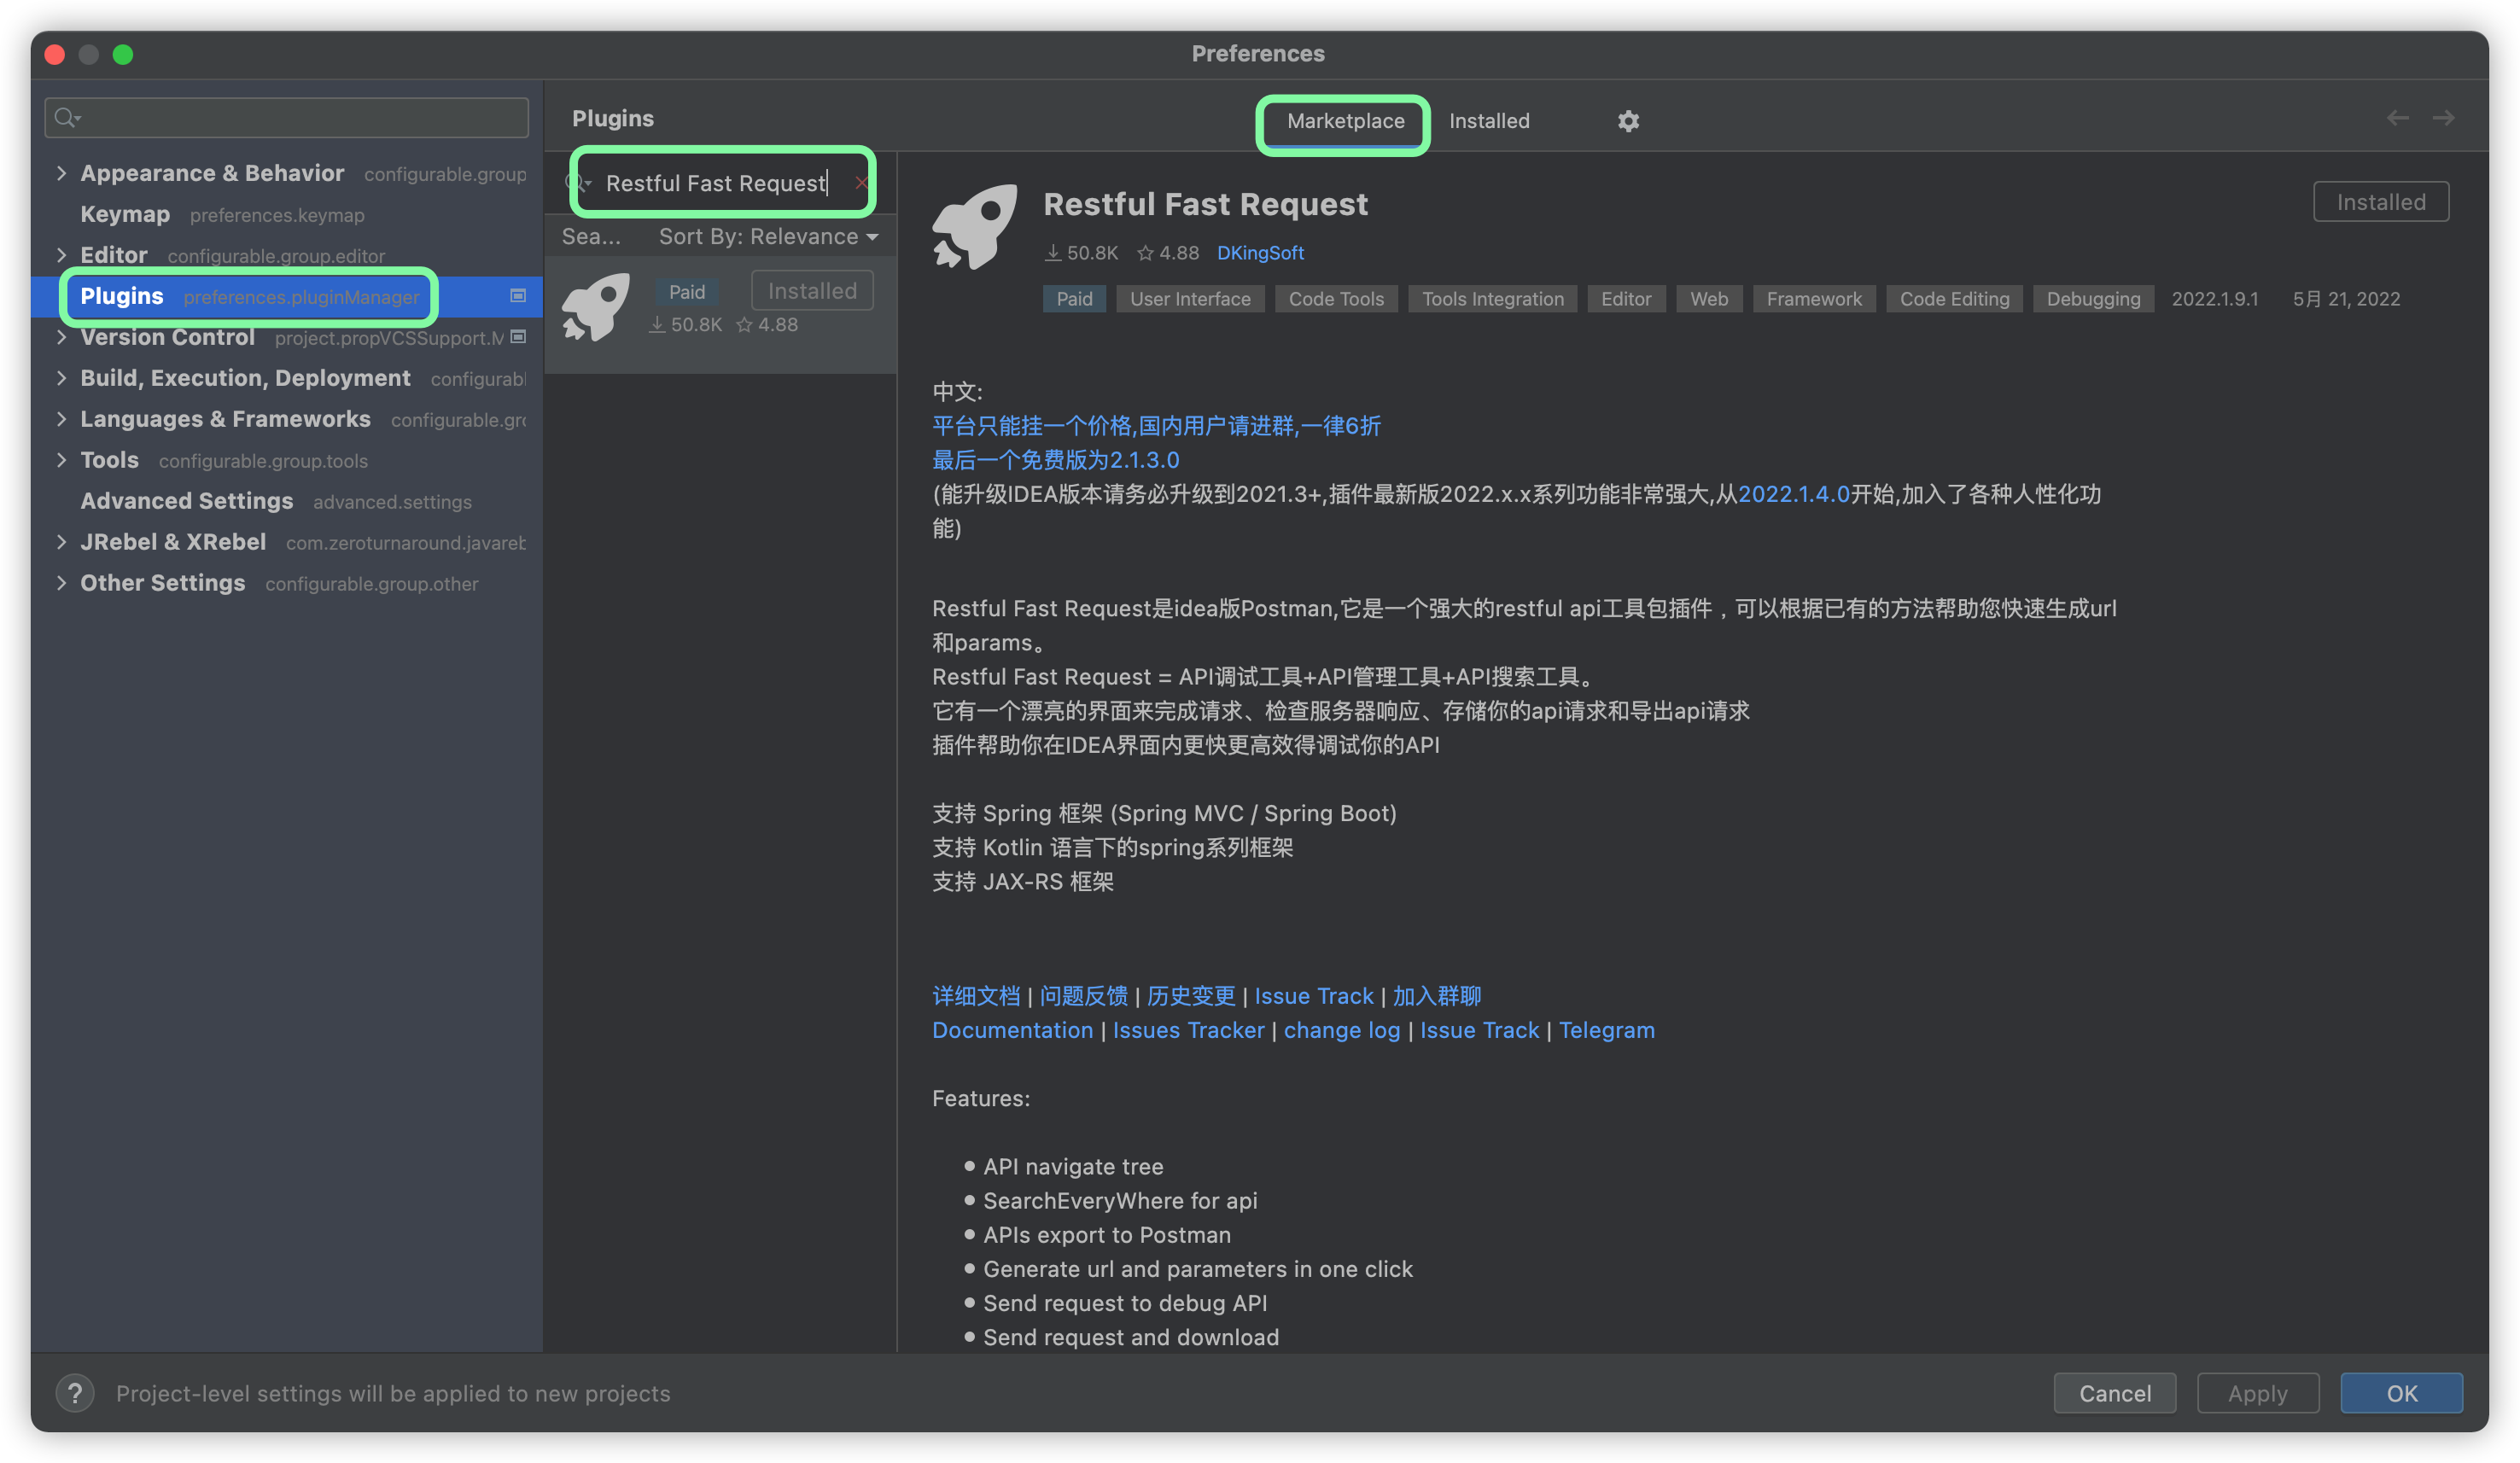Clear the plugin search with the X icon
Image resolution: width=2520 pixels, height=1463 pixels.
(x=861, y=183)
